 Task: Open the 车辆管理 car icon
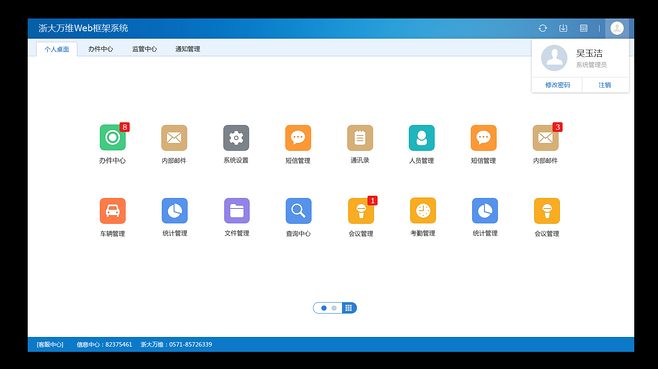tap(112, 211)
